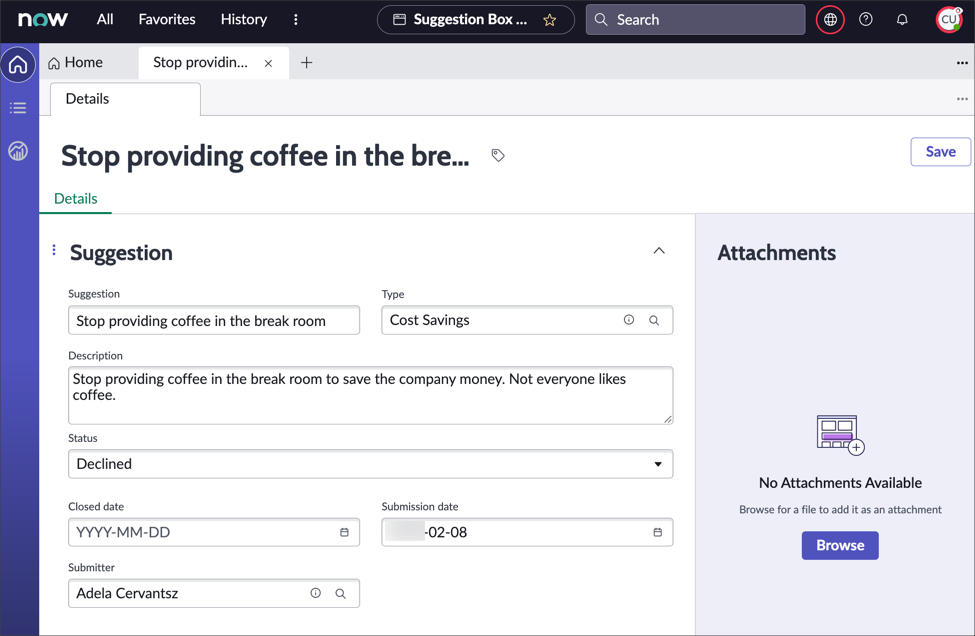Open the list icon in the left sidebar
This screenshot has width=975, height=636.
(x=18, y=107)
